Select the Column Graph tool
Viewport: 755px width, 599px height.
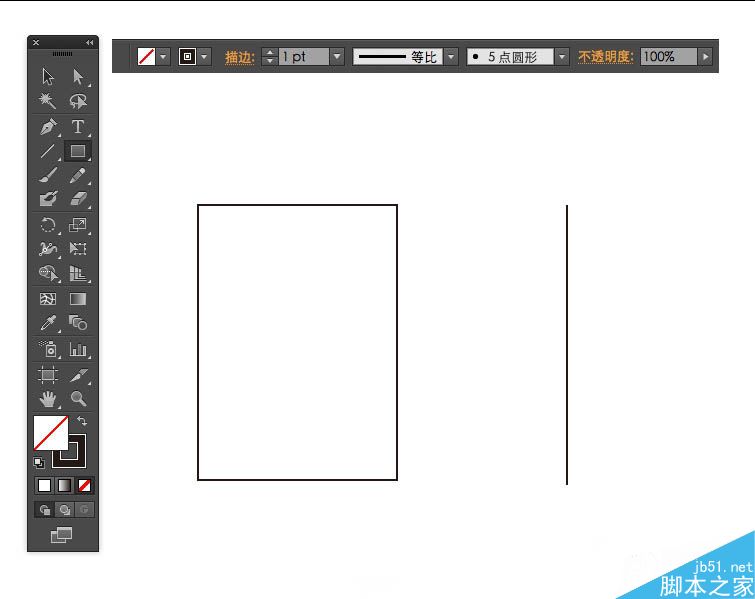[x=78, y=349]
